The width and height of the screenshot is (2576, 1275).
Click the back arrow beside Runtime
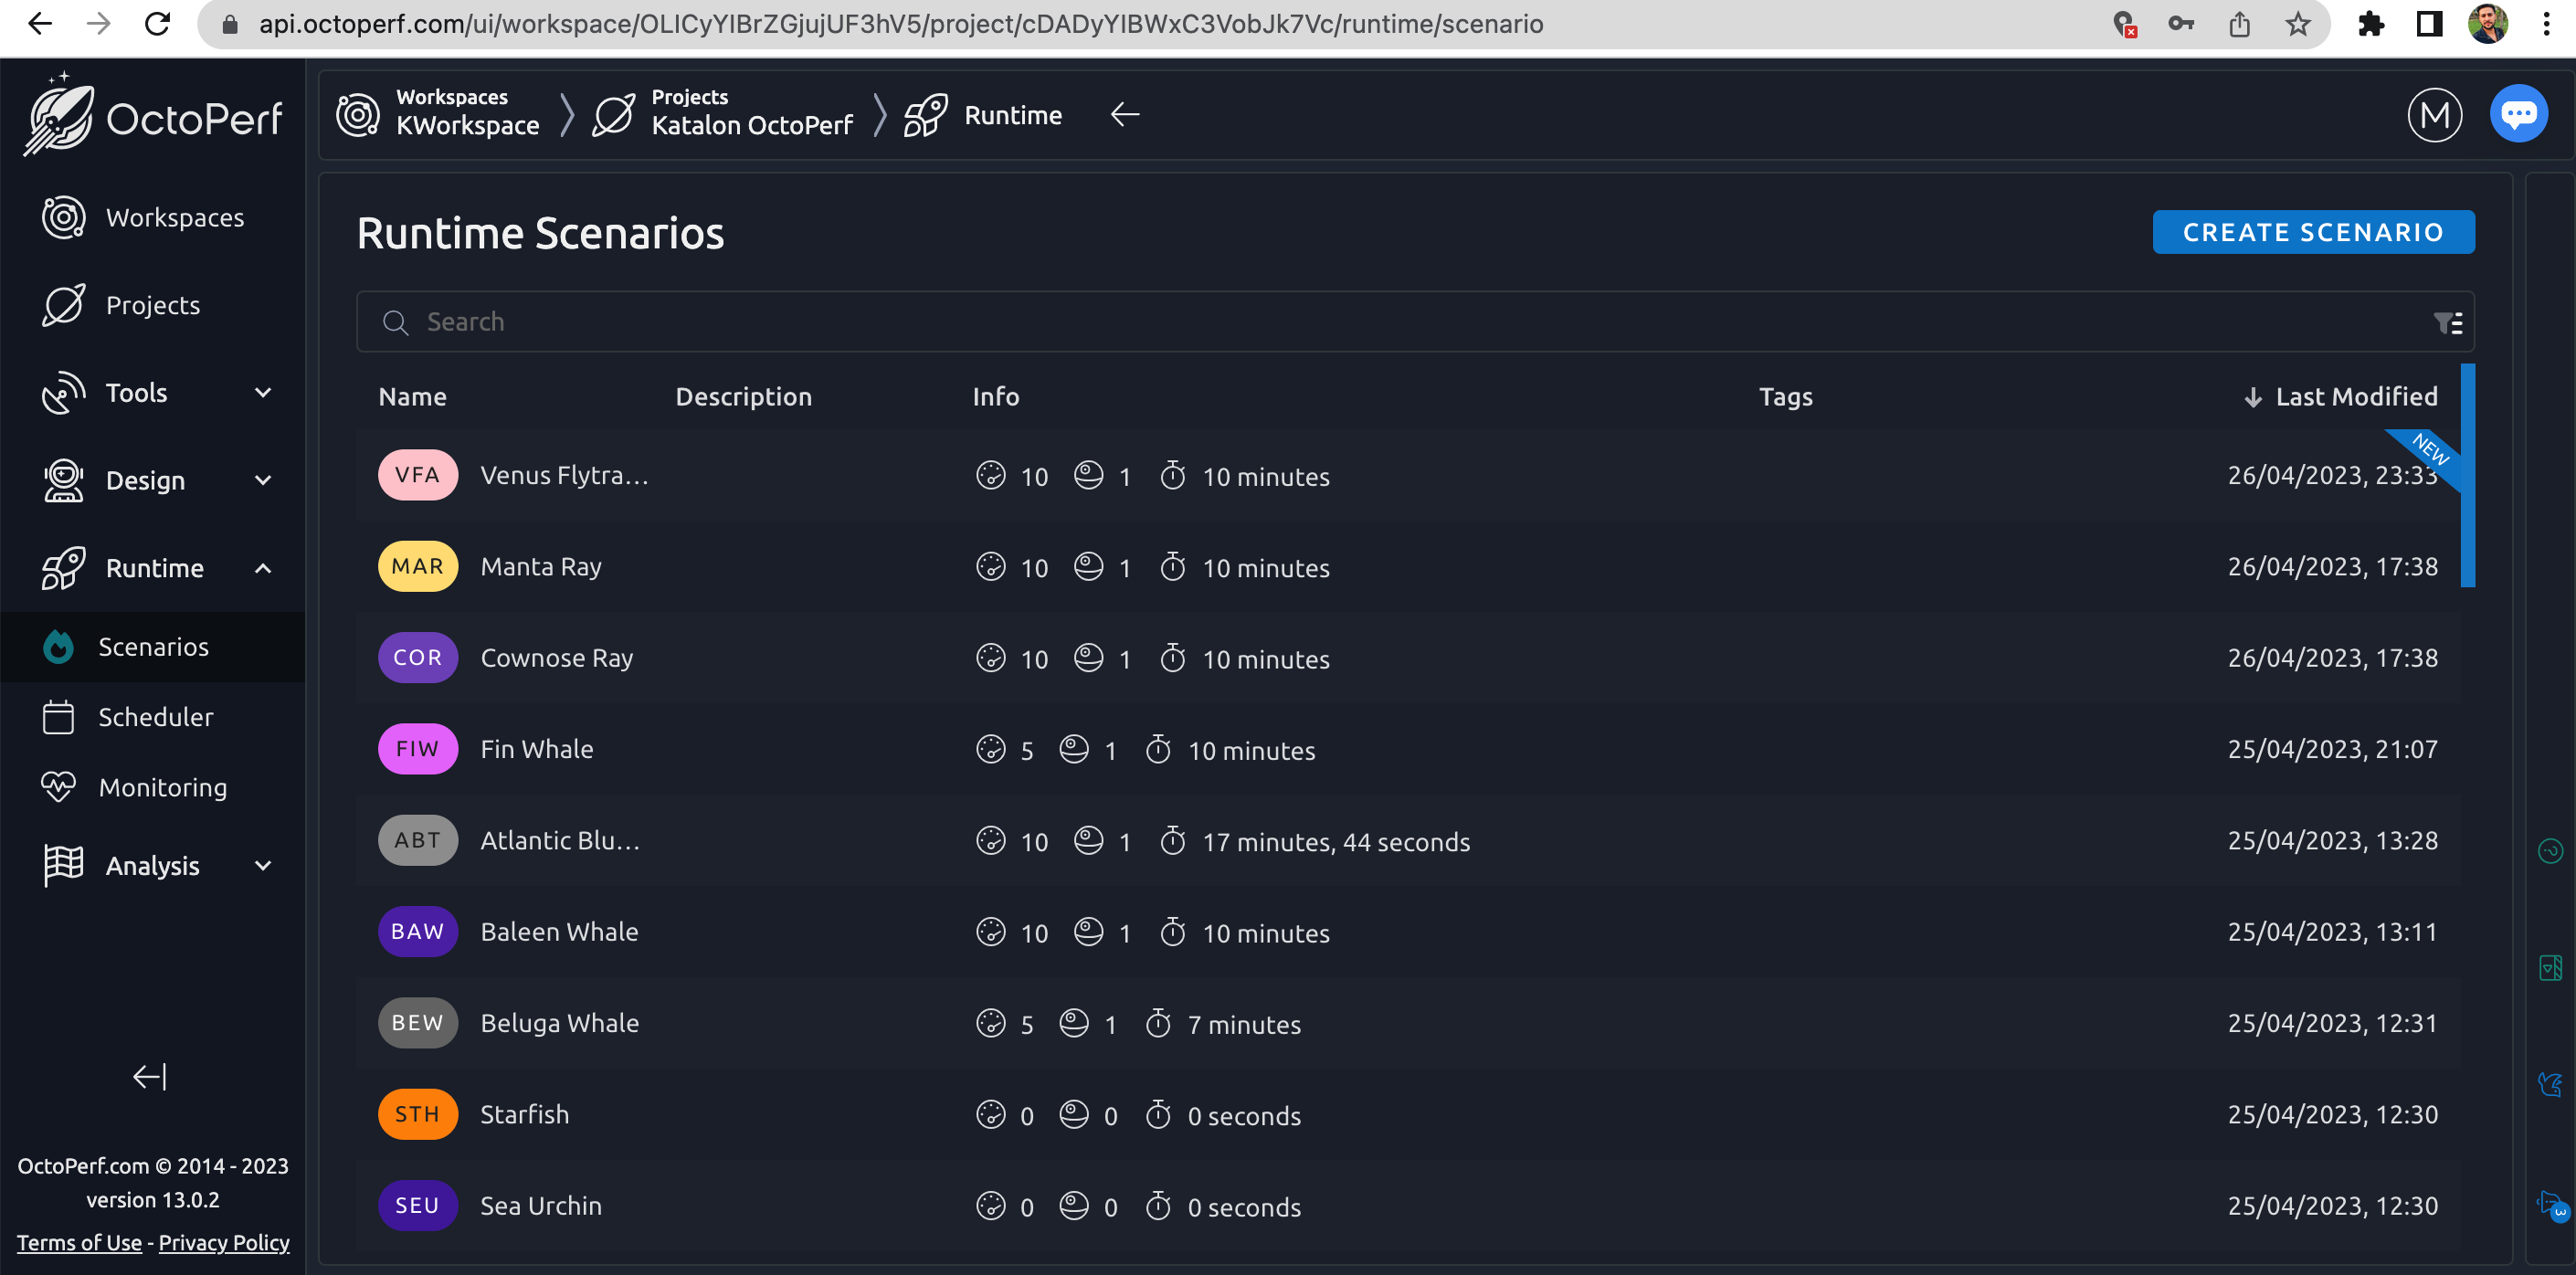coord(1124,115)
